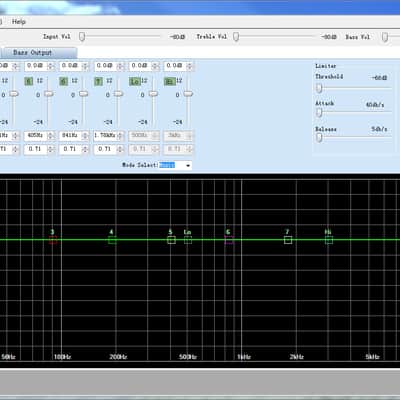Select the band 5 graph marker square

pyautogui.click(x=171, y=240)
